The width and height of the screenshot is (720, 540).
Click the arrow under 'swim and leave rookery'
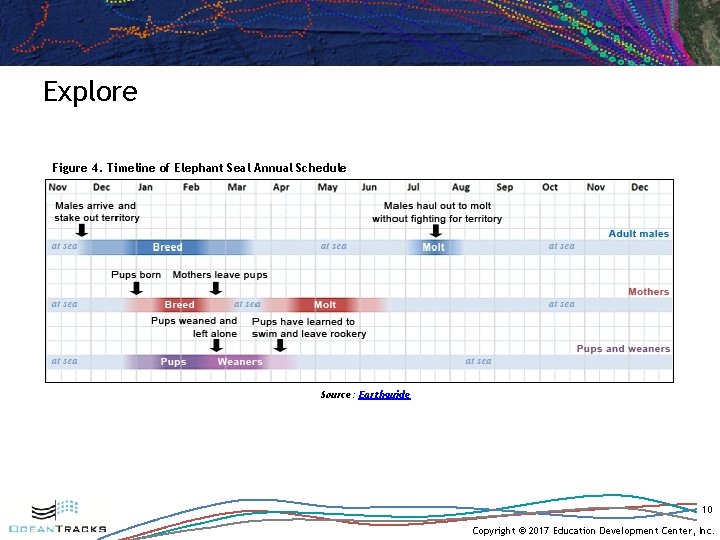280,345
